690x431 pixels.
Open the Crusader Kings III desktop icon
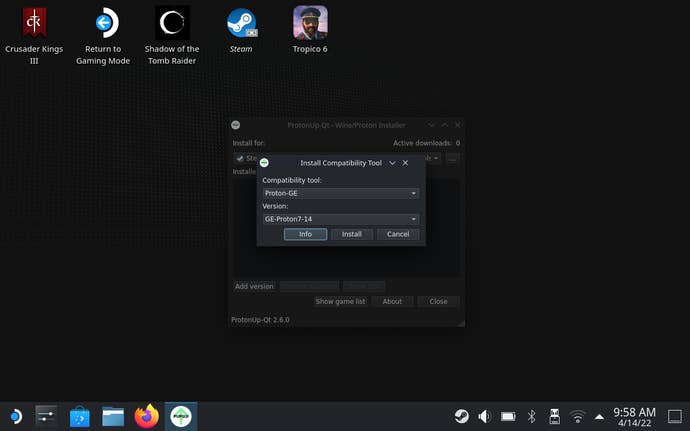tap(34, 35)
